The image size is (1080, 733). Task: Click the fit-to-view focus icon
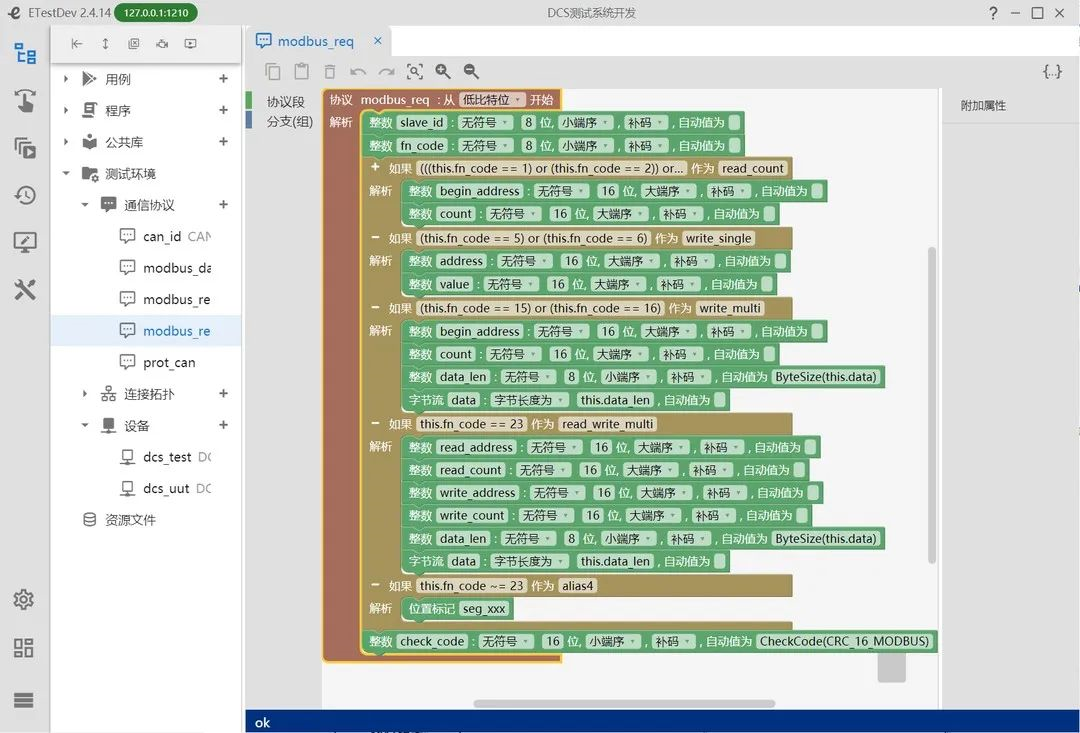(x=415, y=71)
